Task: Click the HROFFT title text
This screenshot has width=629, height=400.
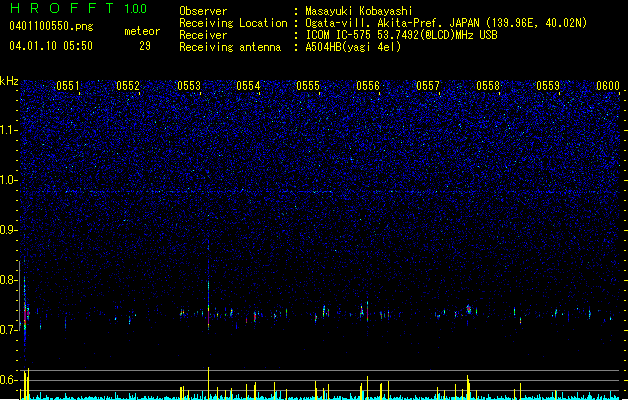Action: click(62, 8)
